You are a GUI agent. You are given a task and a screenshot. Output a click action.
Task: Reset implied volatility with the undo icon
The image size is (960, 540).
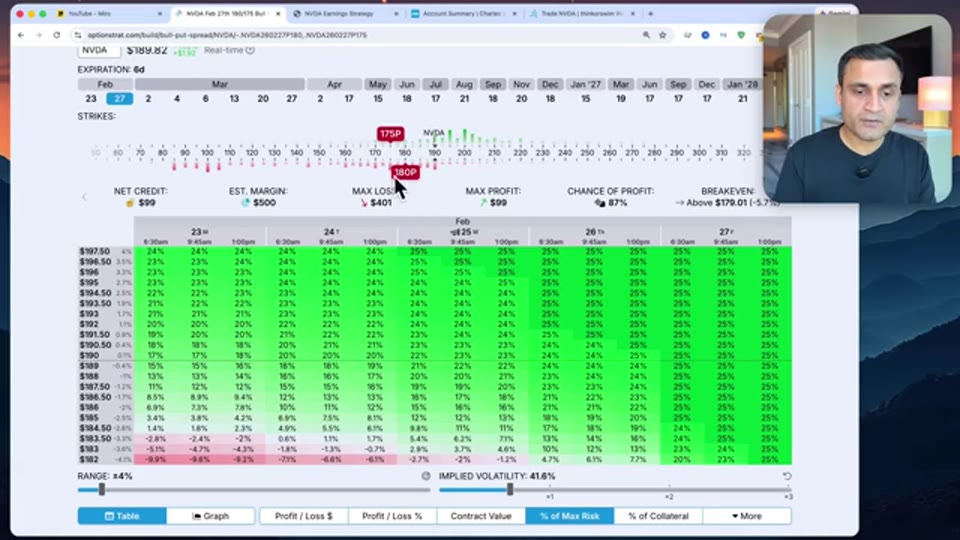pyautogui.click(x=787, y=476)
